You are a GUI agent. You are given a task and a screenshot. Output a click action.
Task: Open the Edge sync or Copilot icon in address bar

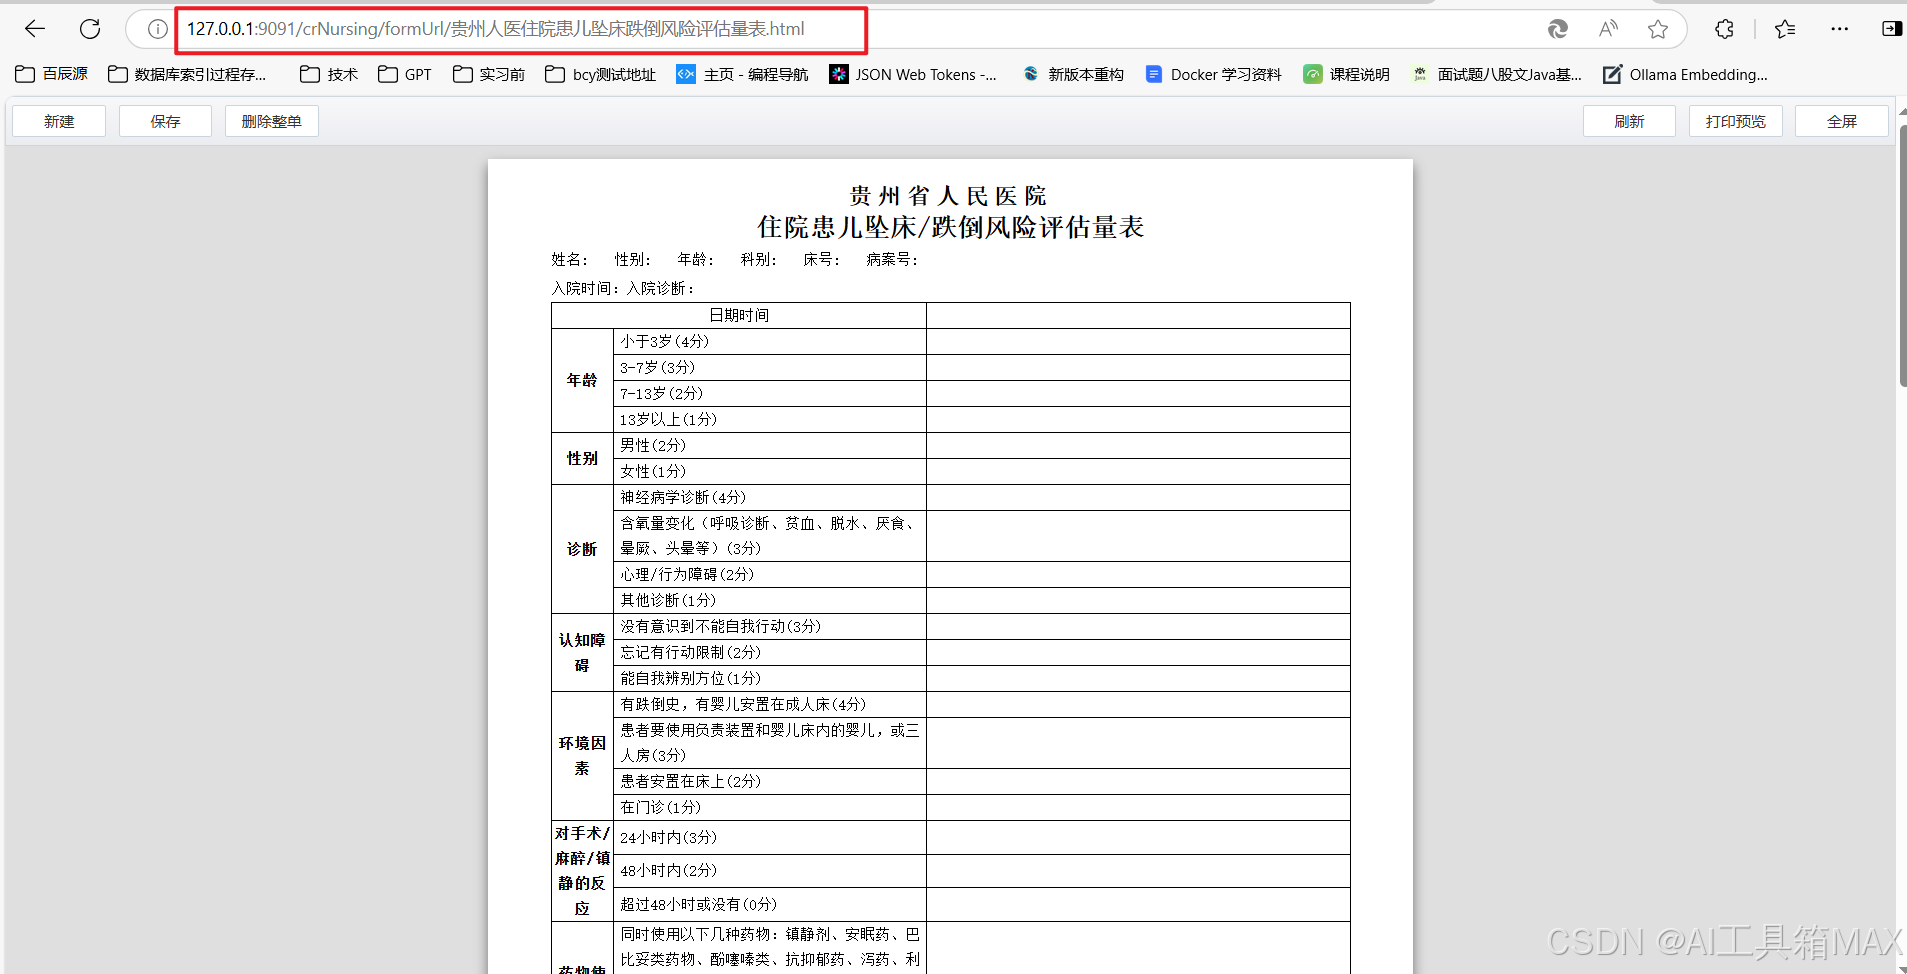point(1557,29)
